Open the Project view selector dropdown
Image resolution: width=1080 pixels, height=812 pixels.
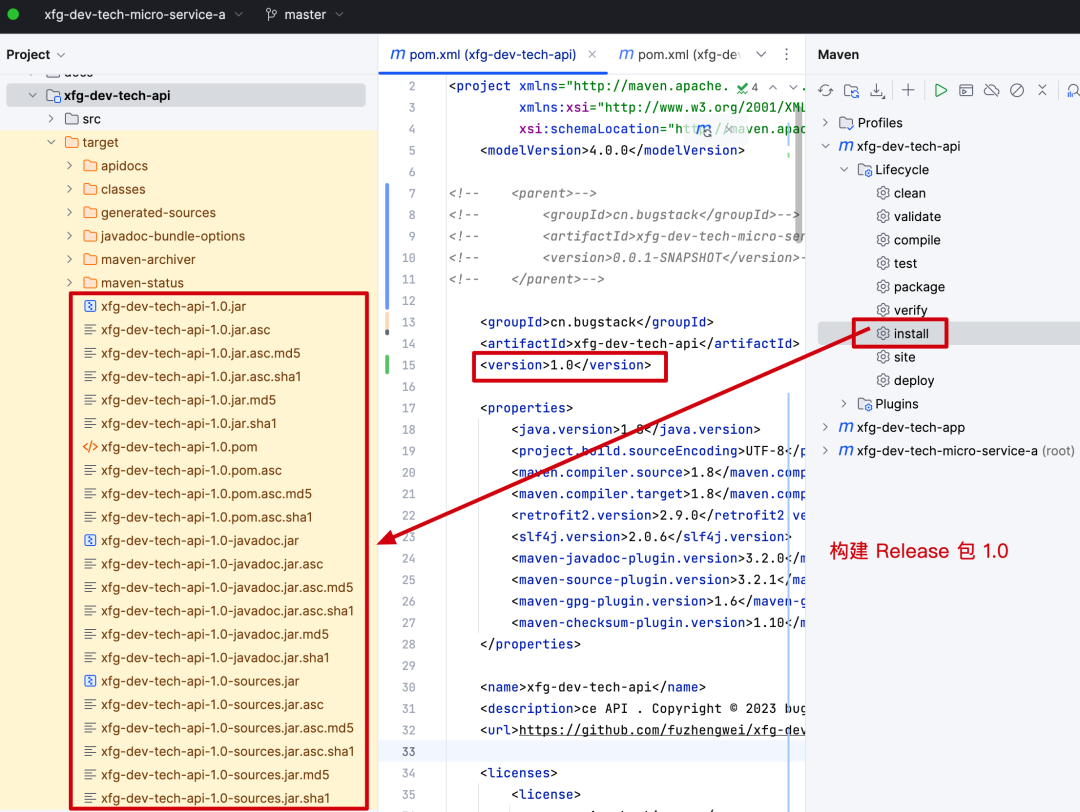(x=36, y=54)
